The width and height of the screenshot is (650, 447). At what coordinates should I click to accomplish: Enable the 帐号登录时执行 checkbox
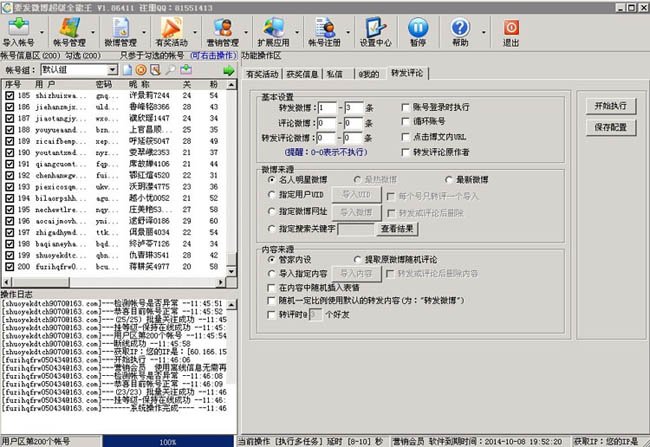(x=406, y=107)
